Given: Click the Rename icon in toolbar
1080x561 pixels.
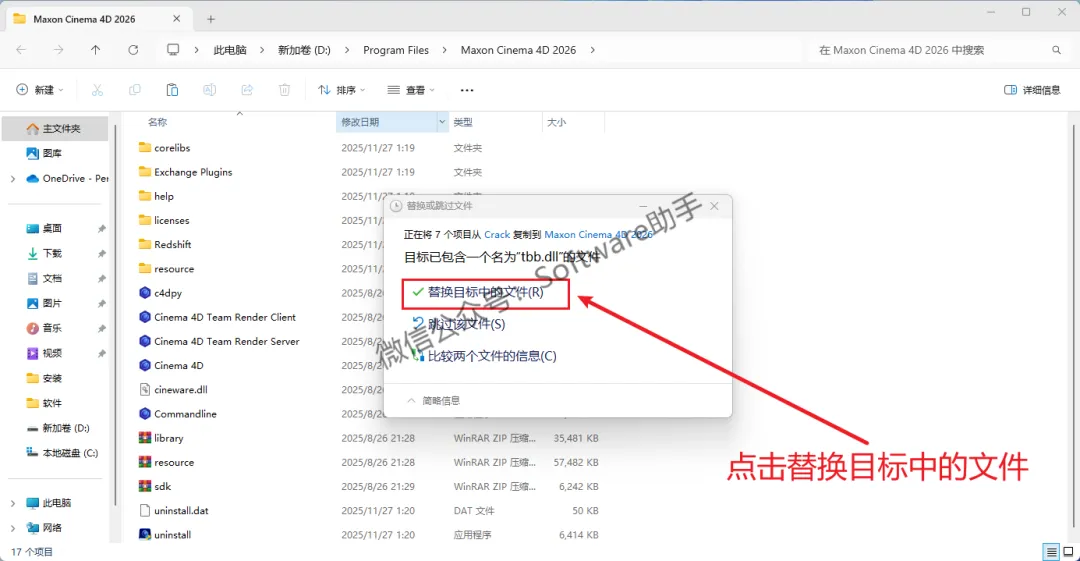Looking at the screenshot, I should pos(209,90).
